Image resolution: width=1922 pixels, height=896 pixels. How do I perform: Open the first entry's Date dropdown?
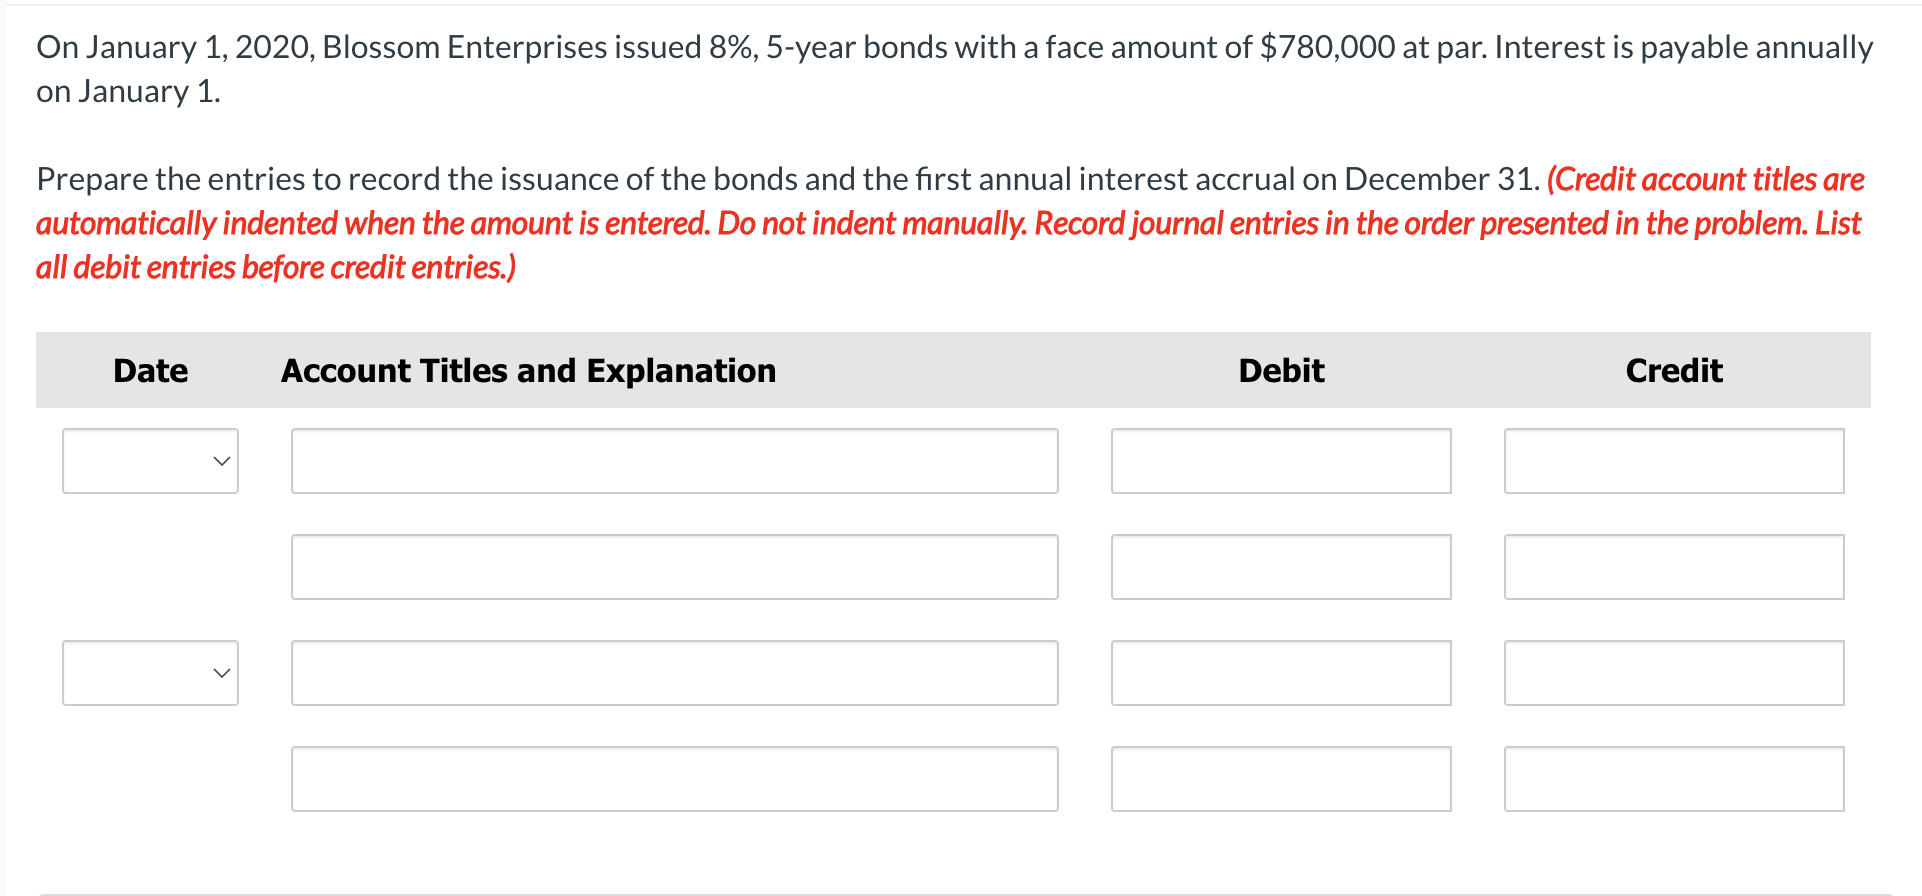[150, 461]
